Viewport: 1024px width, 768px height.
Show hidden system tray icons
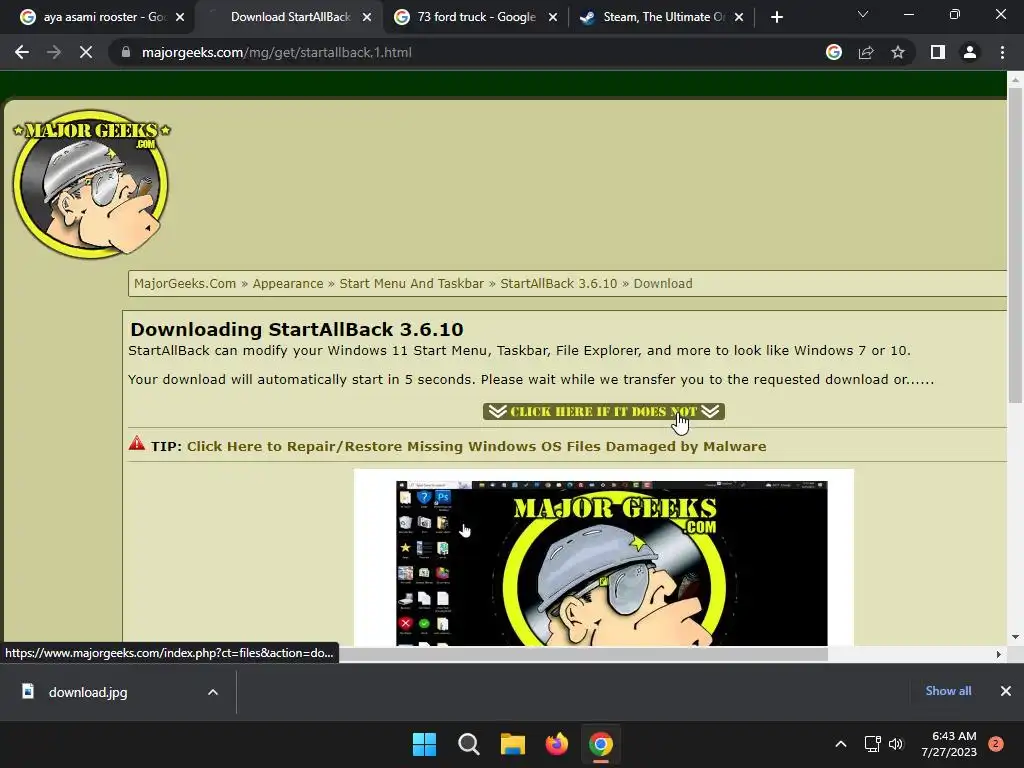coord(841,744)
